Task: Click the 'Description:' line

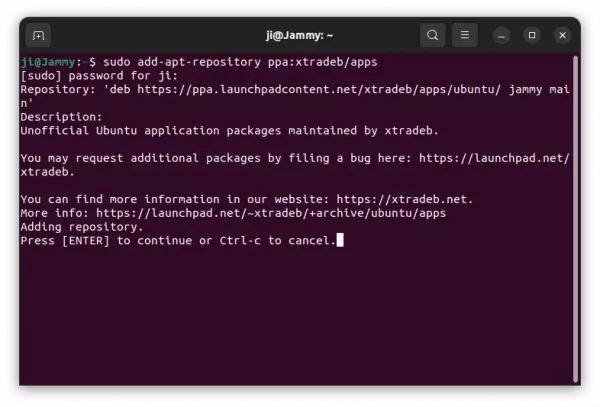Action: tap(62, 117)
